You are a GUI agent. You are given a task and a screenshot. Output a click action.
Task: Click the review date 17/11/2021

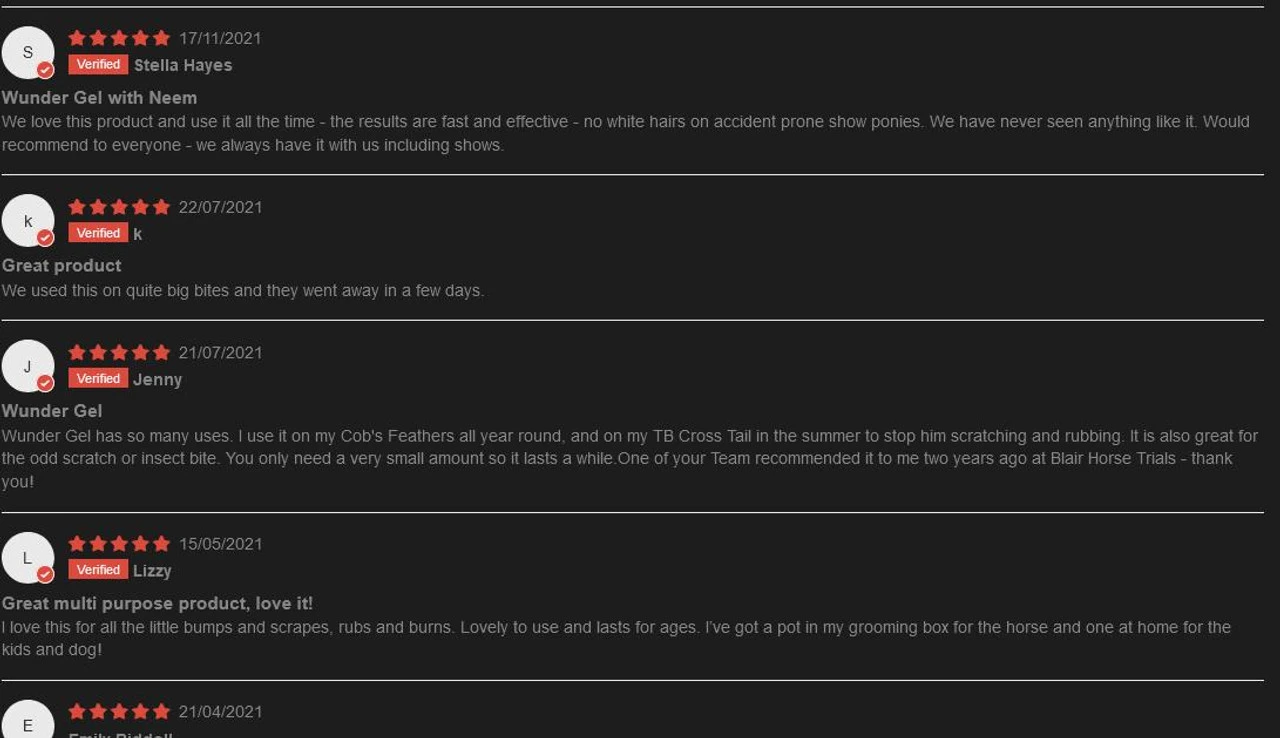tap(220, 38)
